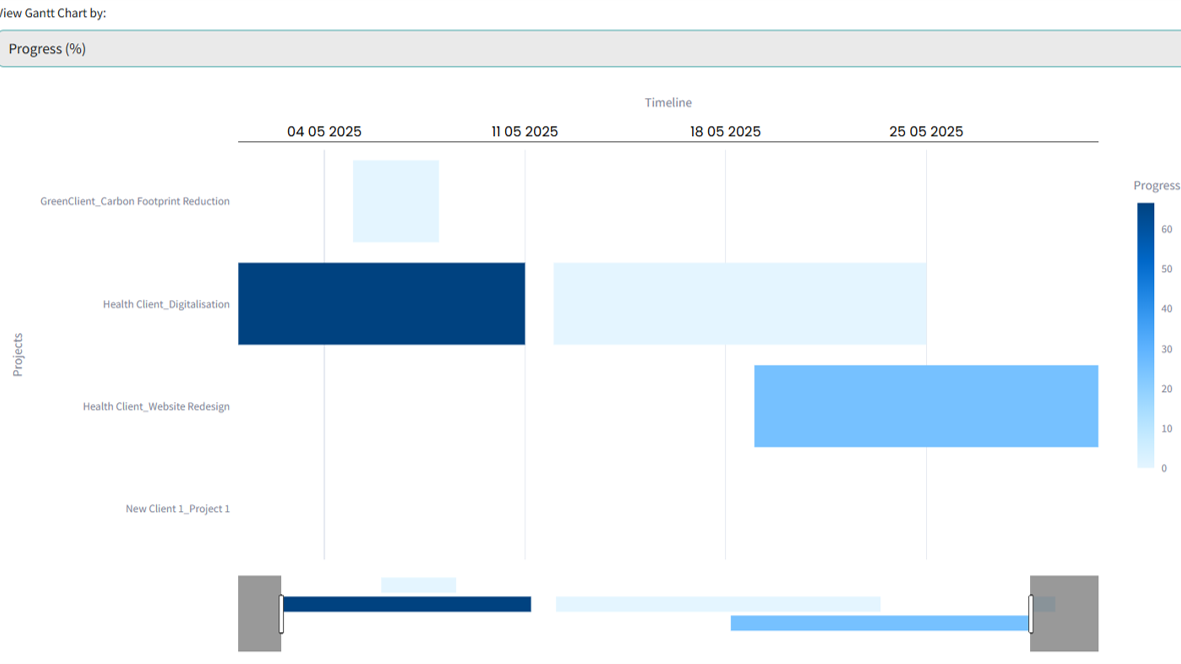1181x664 pixels.
Task: Click the 25 05 2025 date tick
Action: click(x=926, y=132)
